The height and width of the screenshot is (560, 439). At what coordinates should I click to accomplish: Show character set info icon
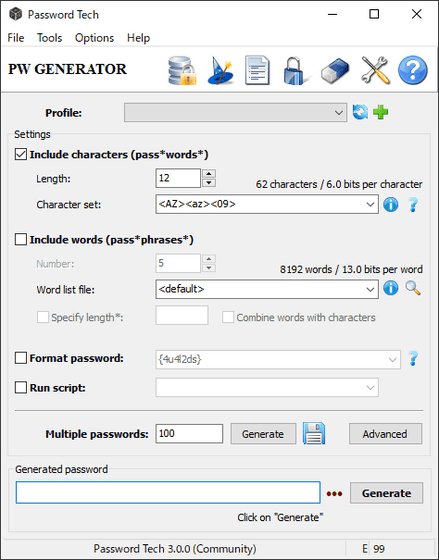390,205
